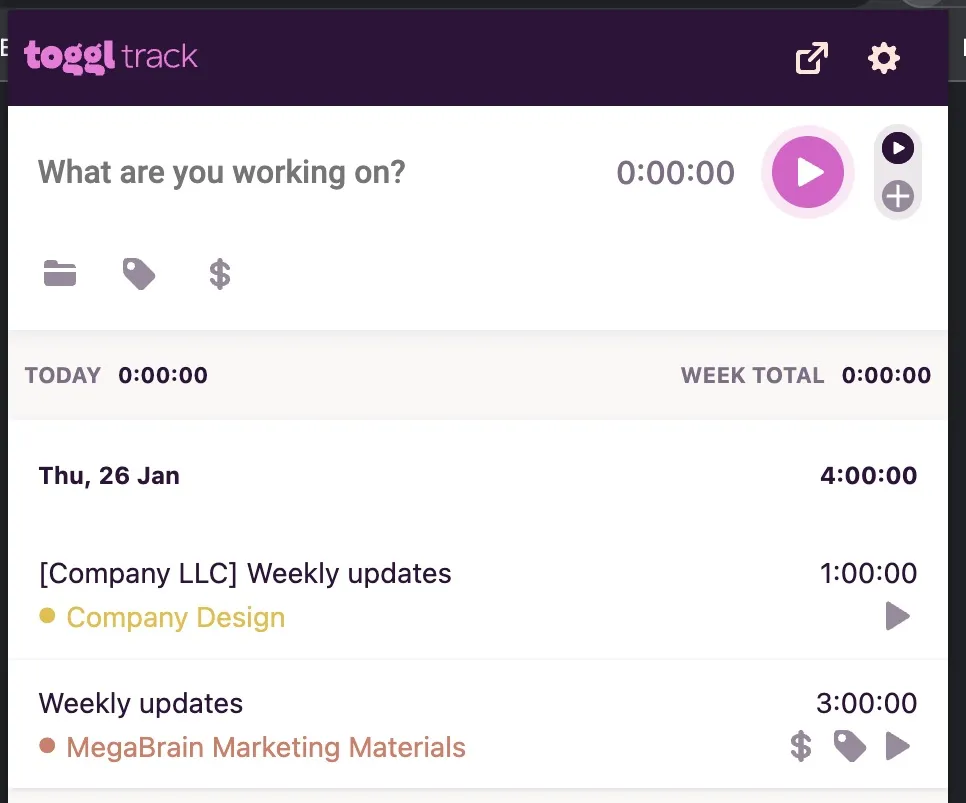Click the tag icon on MegaBrain entry
The width and height of the screenshot is (966, 803).
pyautogui.click(x=849, y=745)
